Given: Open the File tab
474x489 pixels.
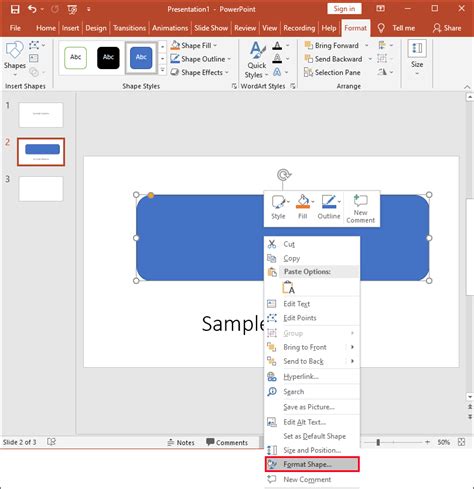Looking at the screenshot, I should [15, 28].
